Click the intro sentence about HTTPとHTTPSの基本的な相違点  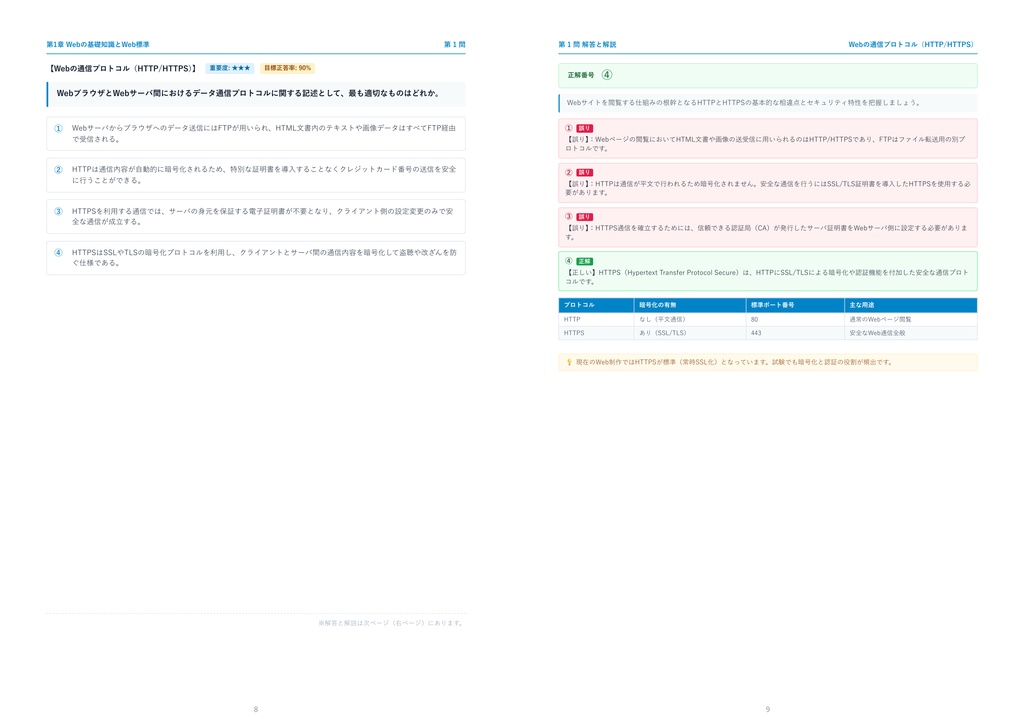click(743, 103)
